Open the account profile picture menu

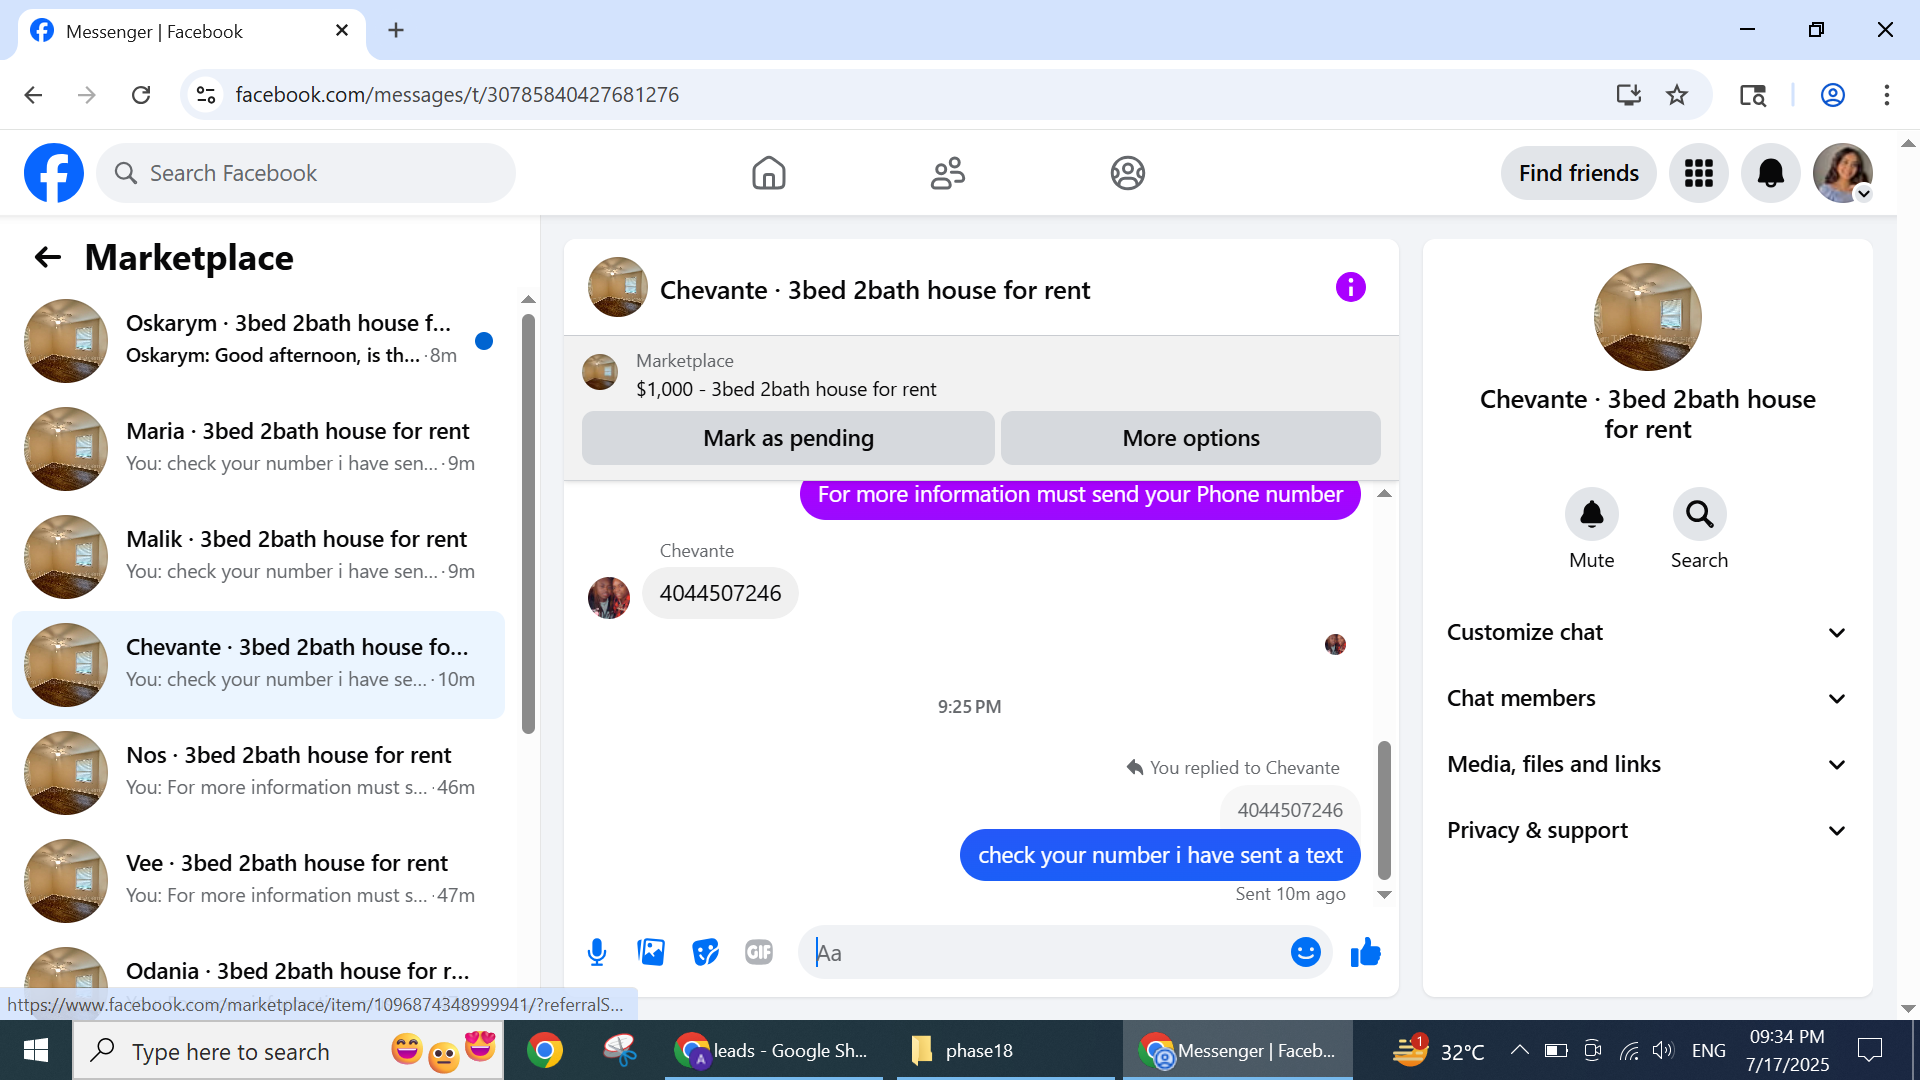coord(1843,173)
